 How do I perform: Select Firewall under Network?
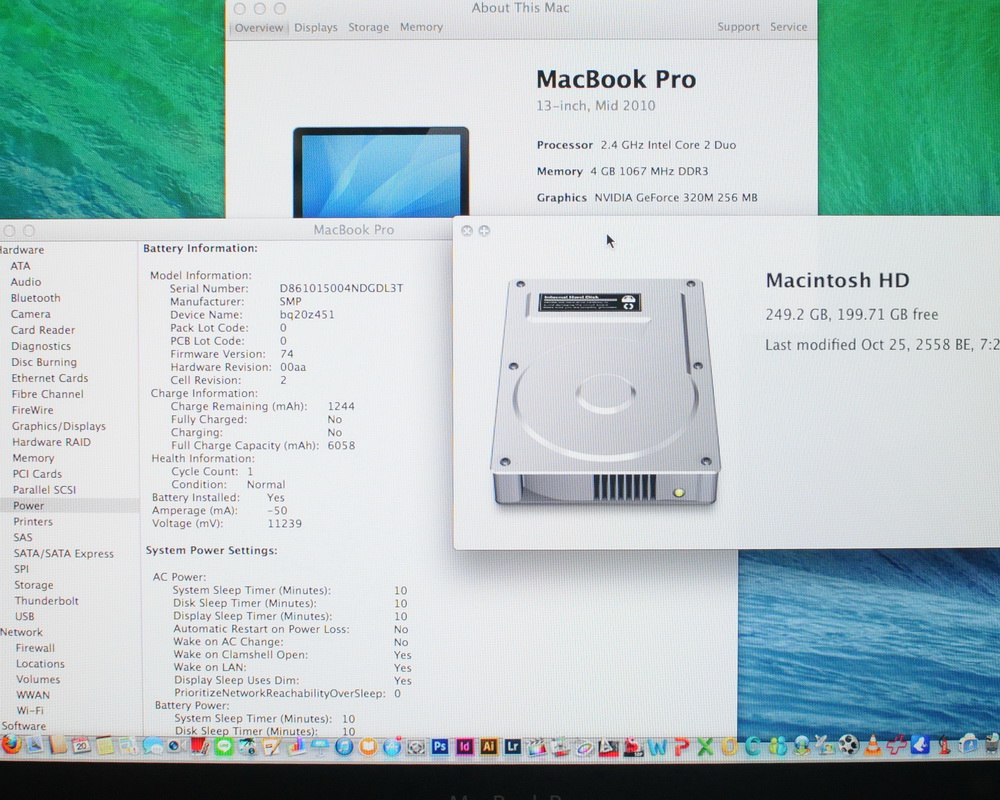[x=36, y=648]
